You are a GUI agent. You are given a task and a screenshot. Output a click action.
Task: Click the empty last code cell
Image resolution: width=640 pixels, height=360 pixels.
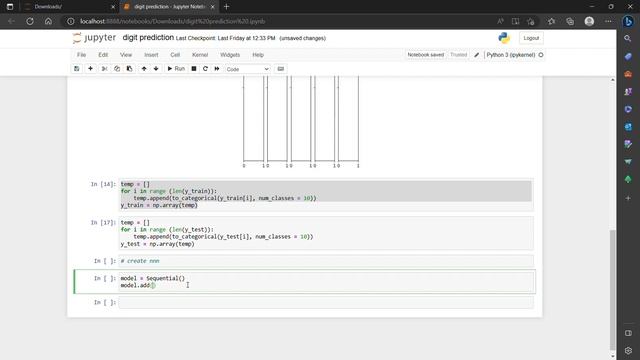click(326, 302)
